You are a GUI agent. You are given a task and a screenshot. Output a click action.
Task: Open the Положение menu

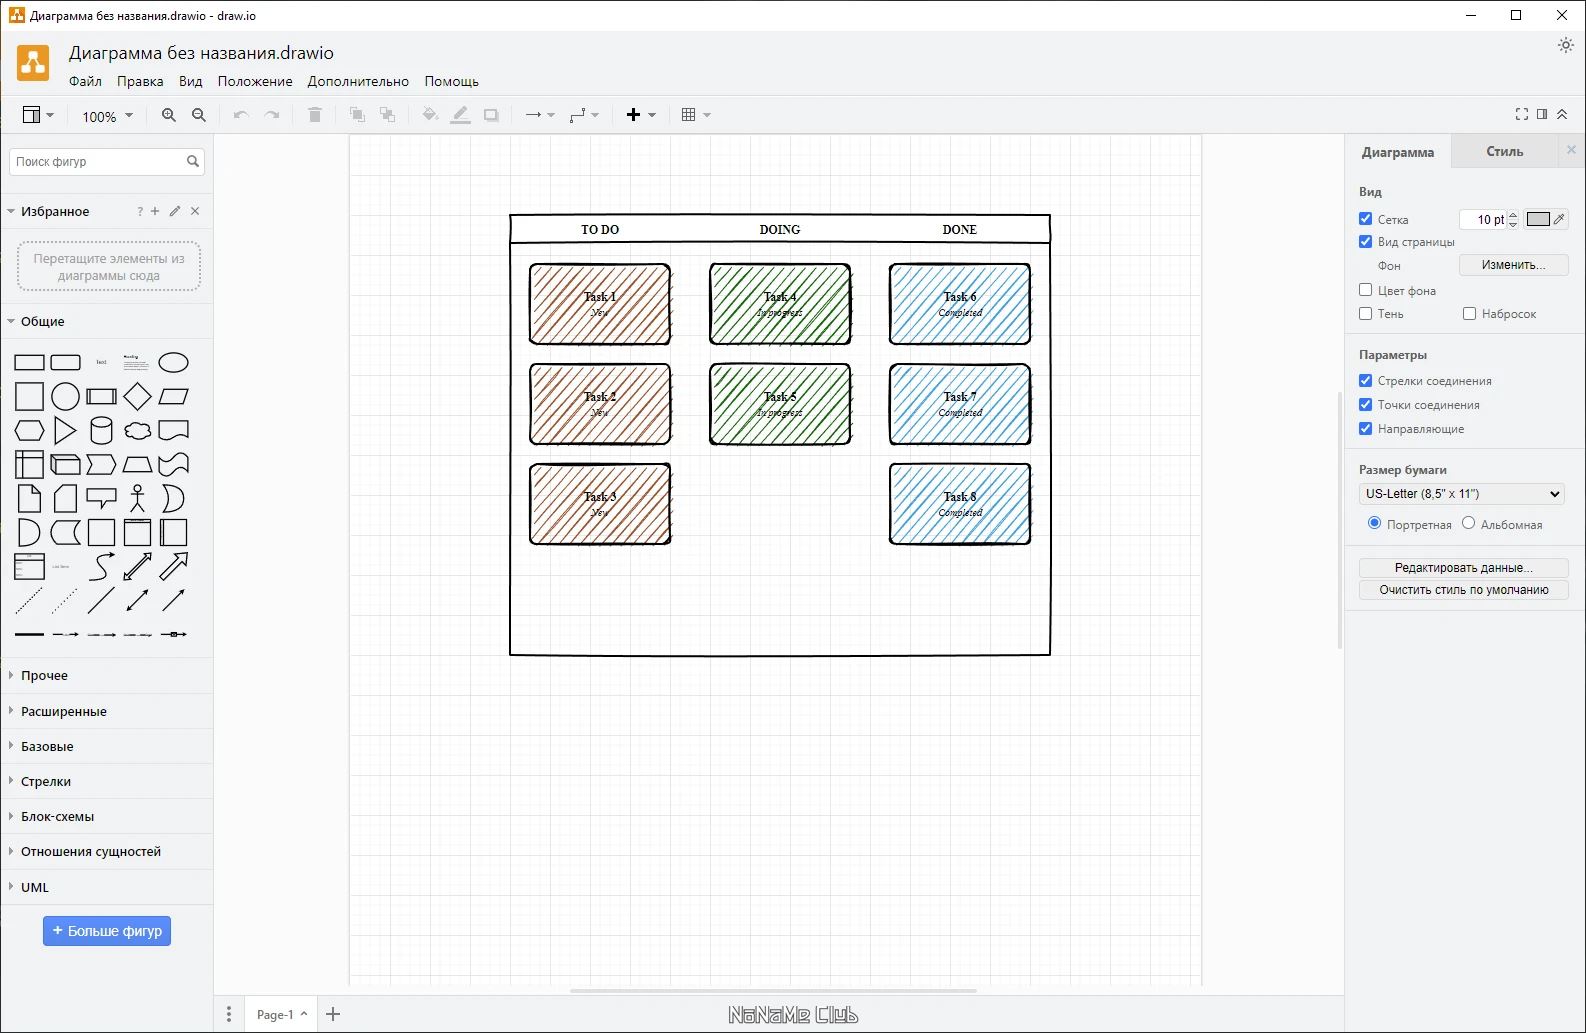click(255, 82)
